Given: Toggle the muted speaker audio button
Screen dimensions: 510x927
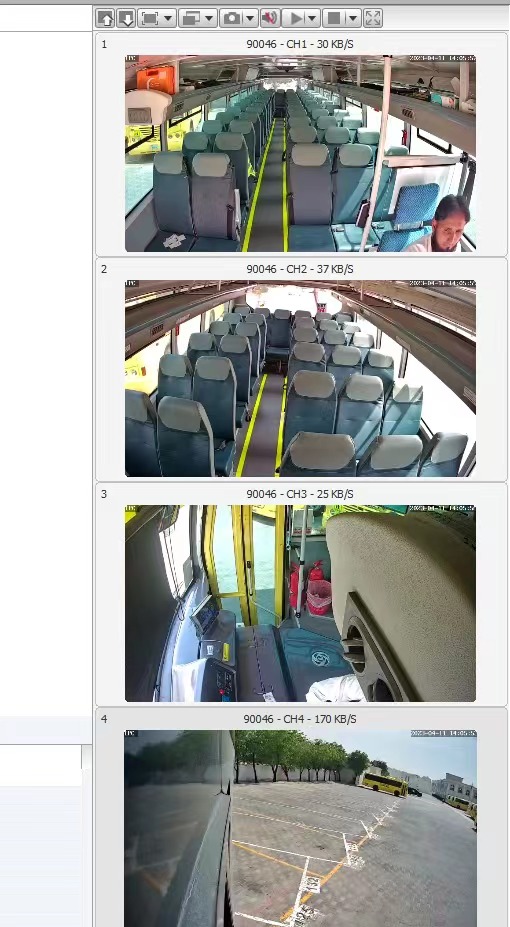Looking at the screenshot, I should click(270, 18).
